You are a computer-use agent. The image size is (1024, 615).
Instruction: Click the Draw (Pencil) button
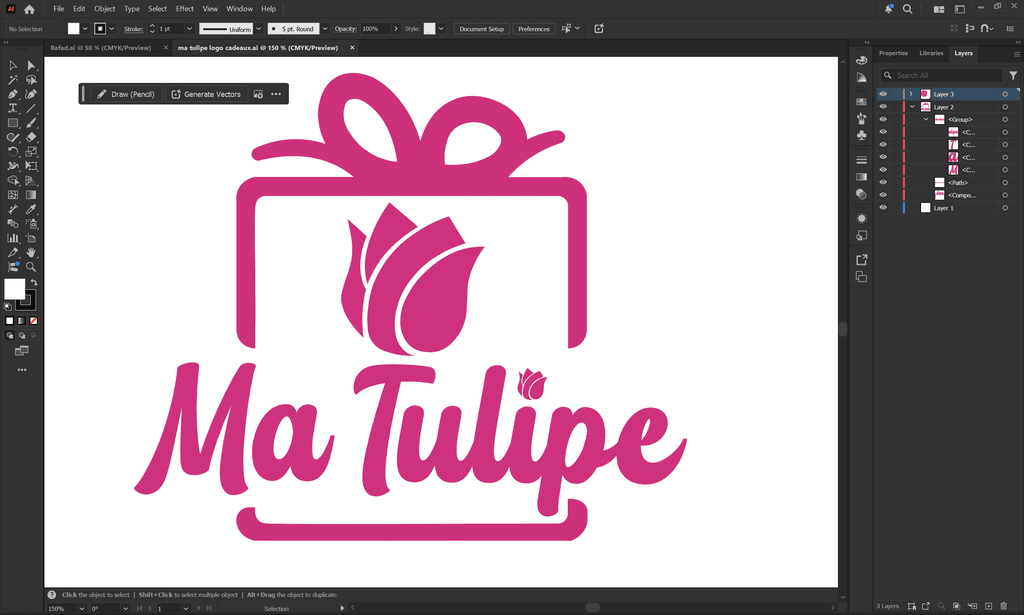pos(126,94)
